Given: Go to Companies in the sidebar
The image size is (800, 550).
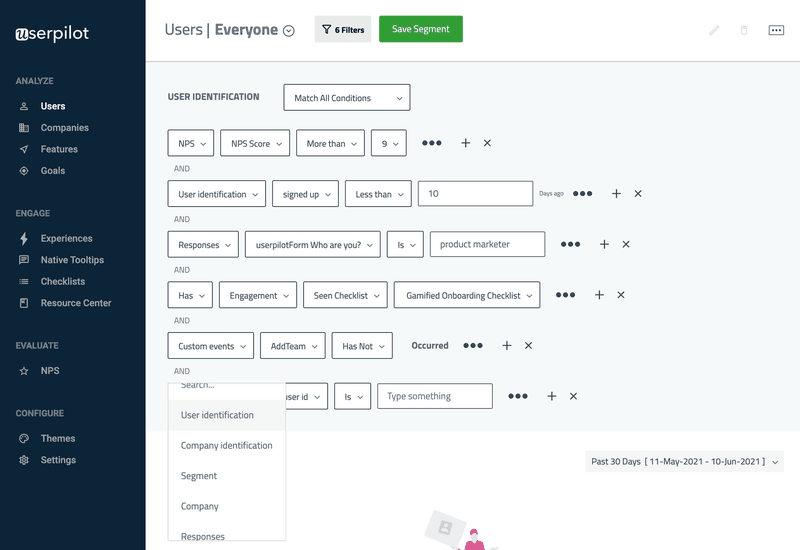Looking at the screenshot, I should point(65,128).
